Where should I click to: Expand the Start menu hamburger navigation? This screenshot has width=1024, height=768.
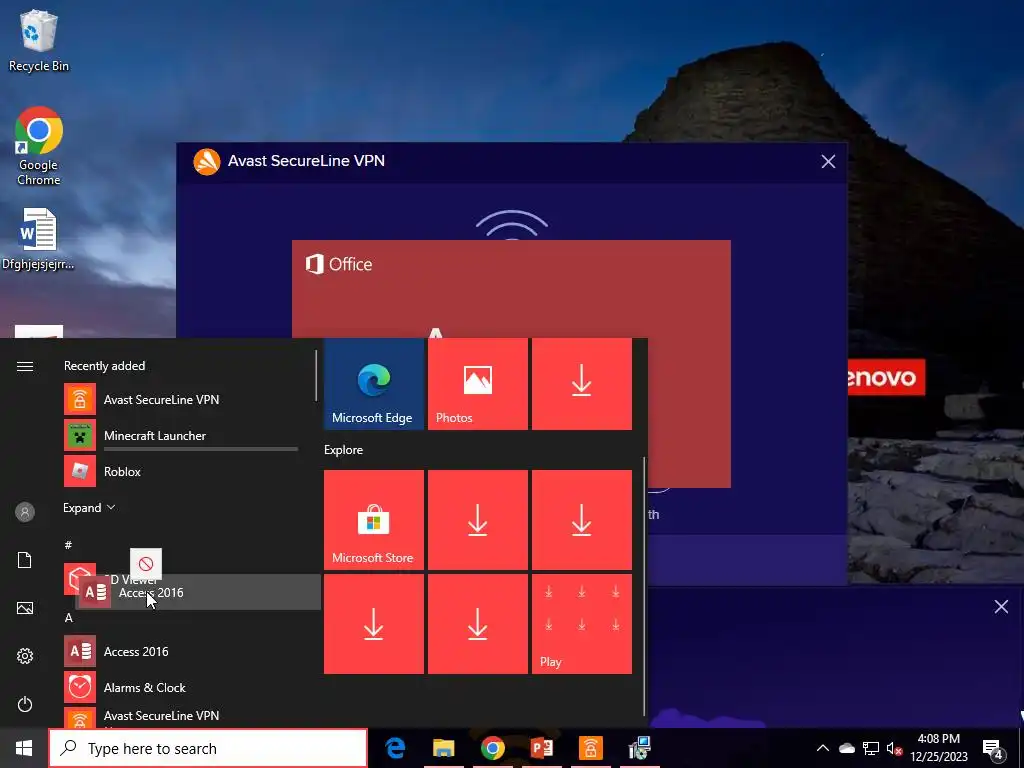pyautogui.click(x=25, y=366)
